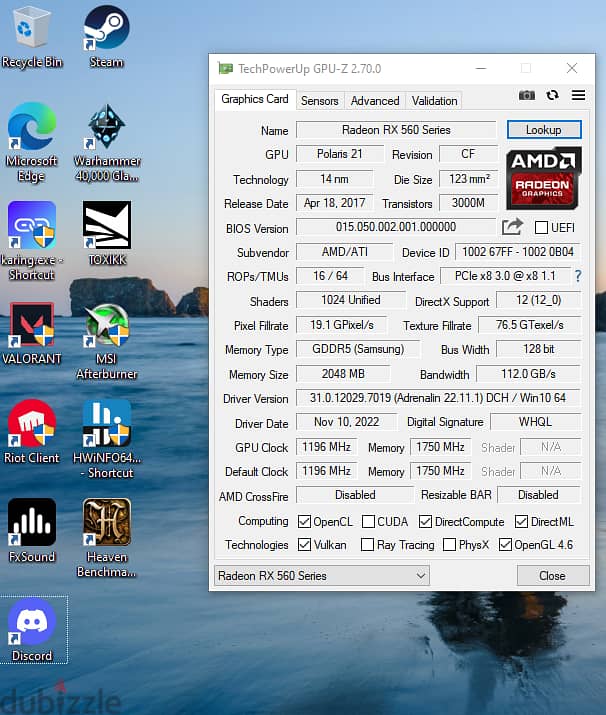Toggle the Ray Tracing checkbox
Image resolution: width=606 pixels, height=715 pixels.
pos(367,544)
